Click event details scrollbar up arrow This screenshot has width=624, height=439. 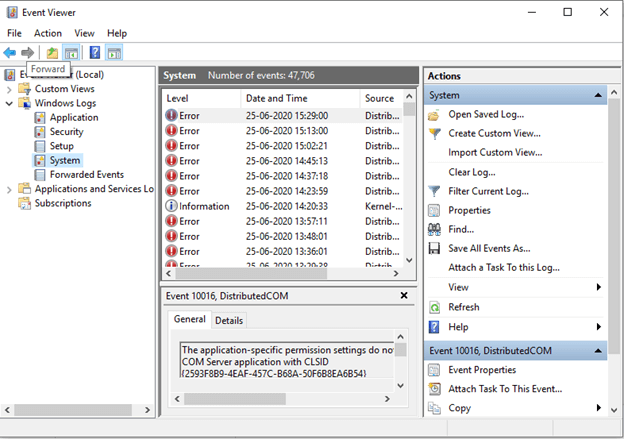pyautogui.click(x=401, y=336)
